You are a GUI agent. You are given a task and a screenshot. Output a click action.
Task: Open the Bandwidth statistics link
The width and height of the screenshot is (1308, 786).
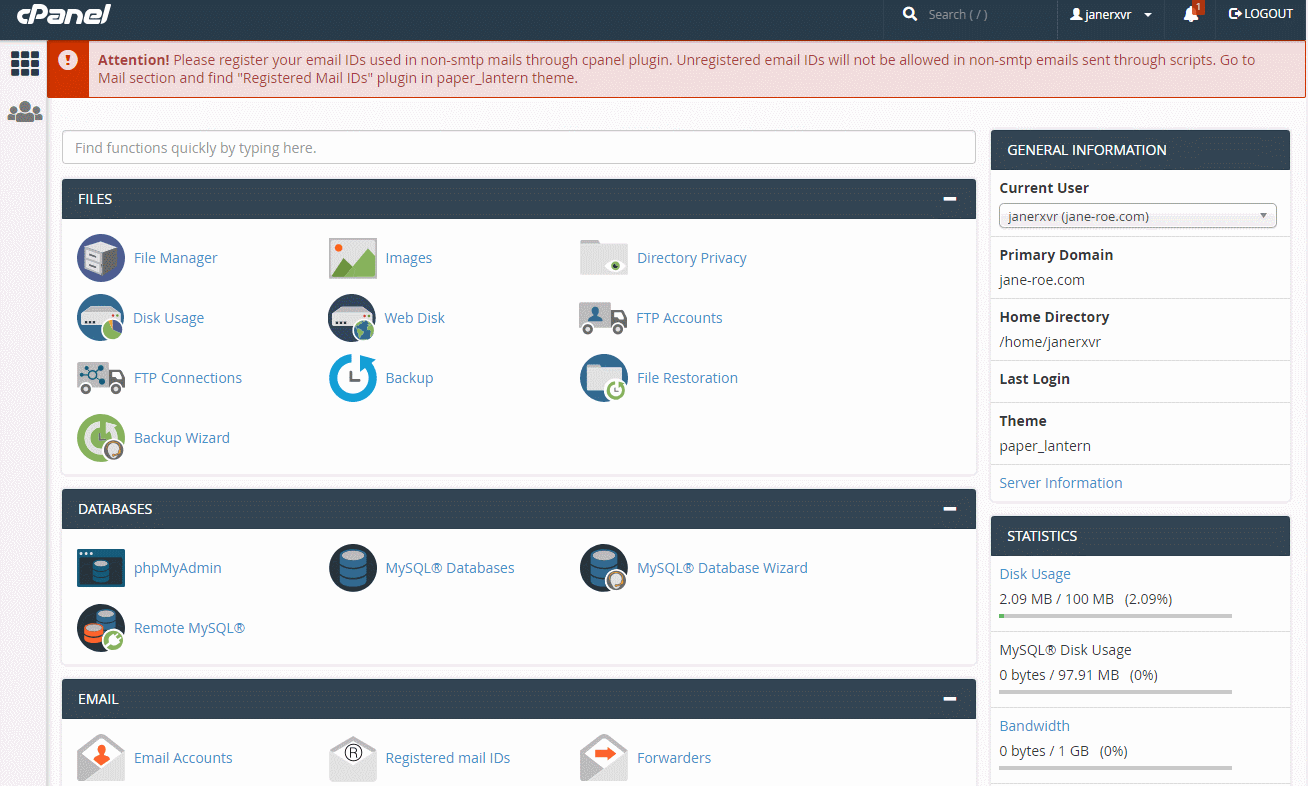pos(1034,726)
